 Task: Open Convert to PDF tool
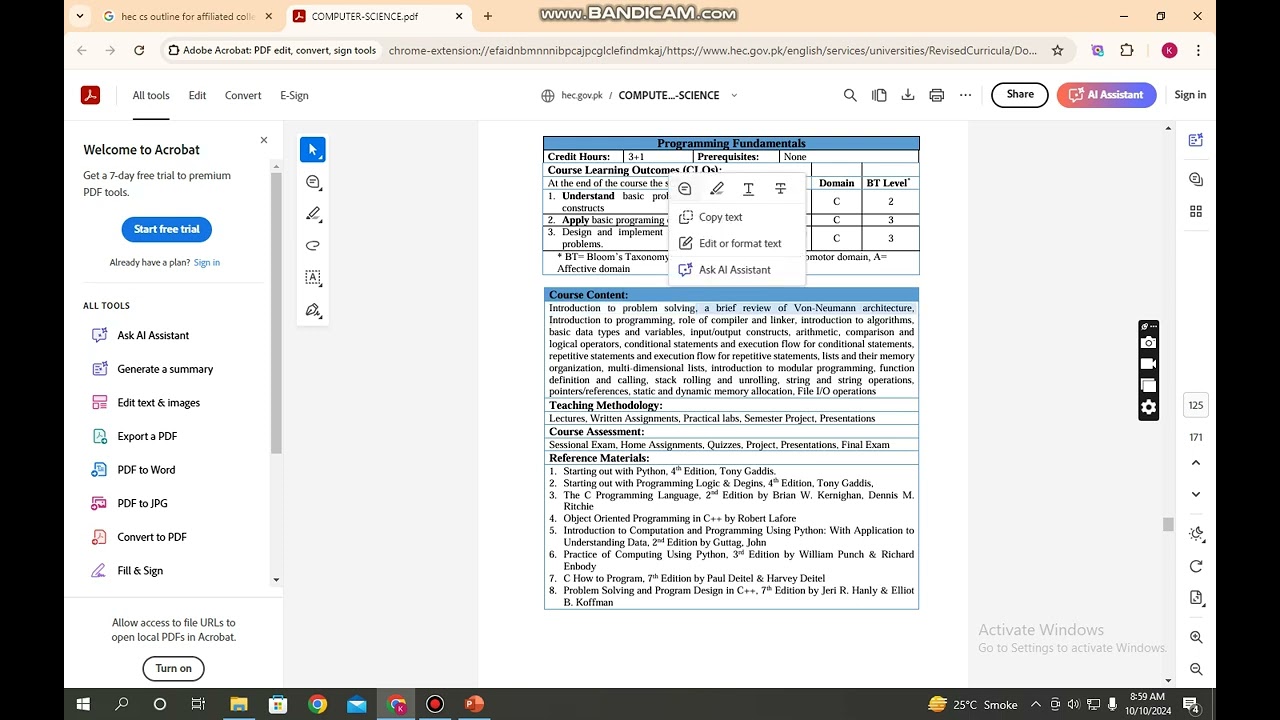coord(152,537)
